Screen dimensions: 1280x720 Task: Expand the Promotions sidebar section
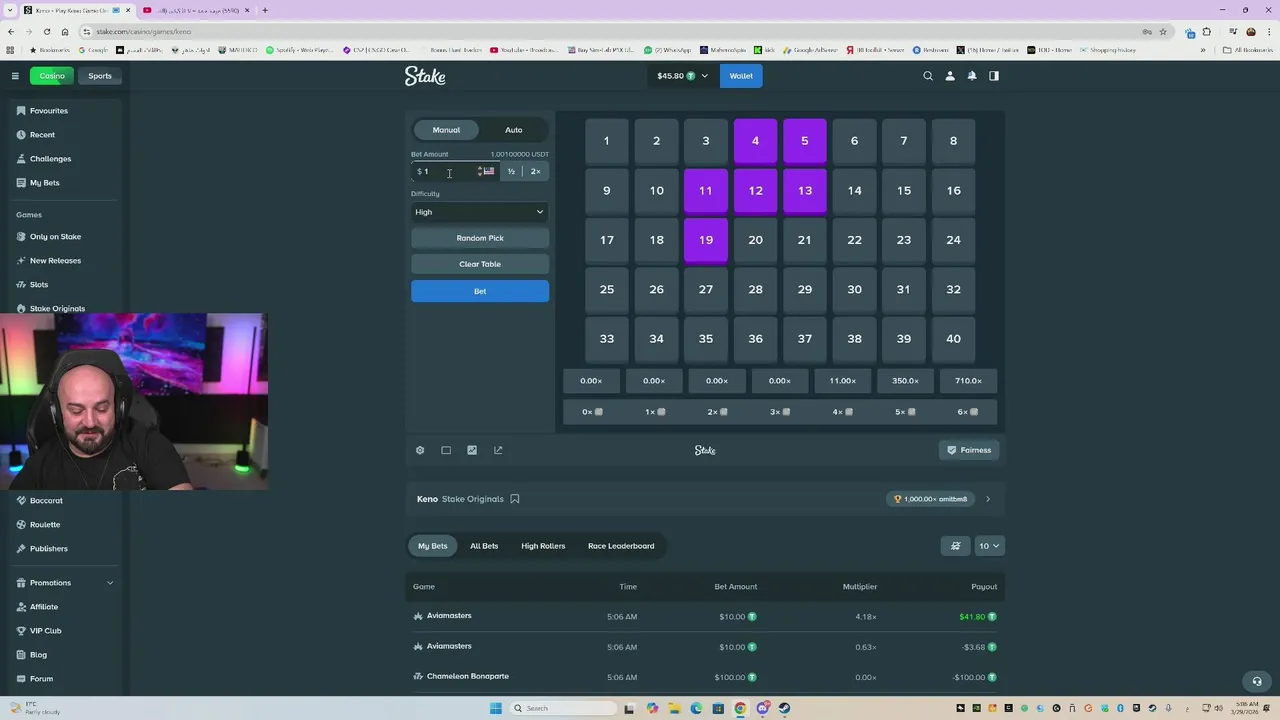point(110,583)
